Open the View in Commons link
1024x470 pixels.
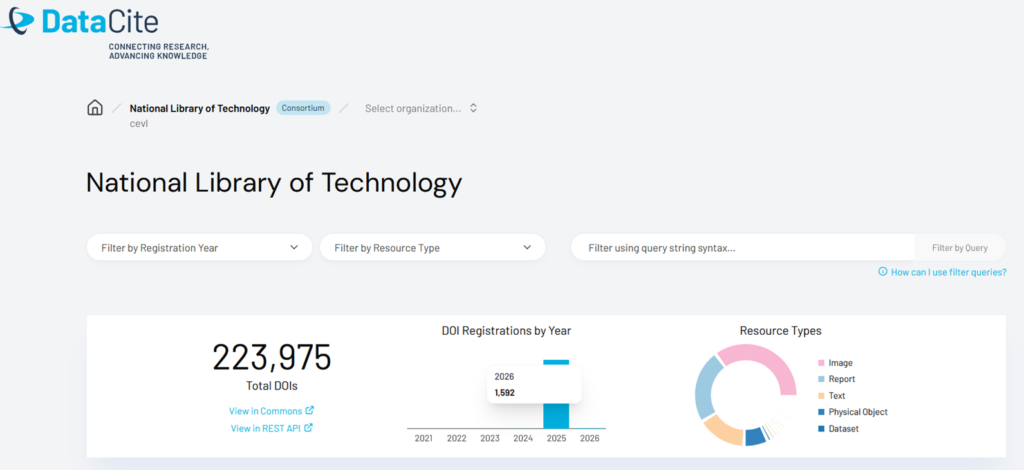click(266, 410)
